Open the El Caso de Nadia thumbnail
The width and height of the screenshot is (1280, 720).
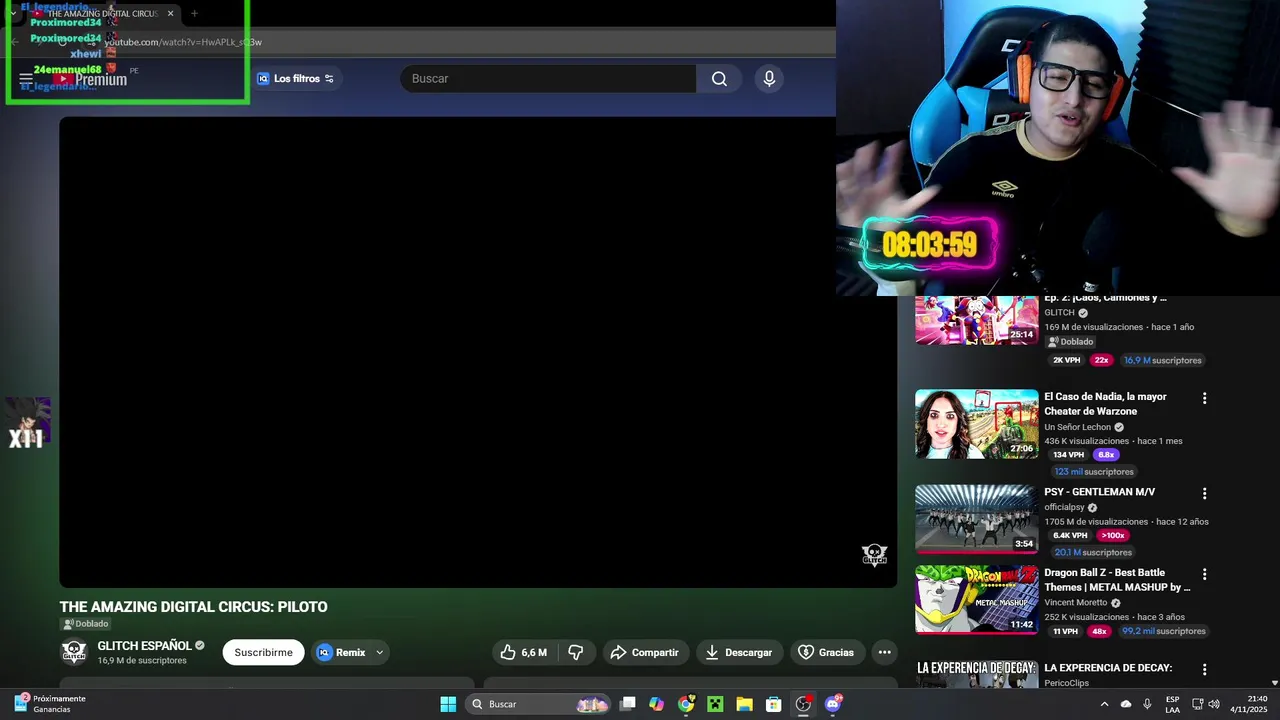pyautogui.click(x=977, y=424)
